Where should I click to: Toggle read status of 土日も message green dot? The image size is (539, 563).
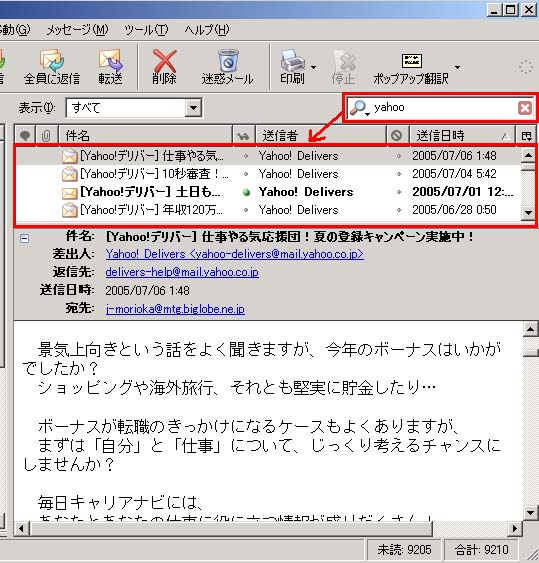pos(246,192)
